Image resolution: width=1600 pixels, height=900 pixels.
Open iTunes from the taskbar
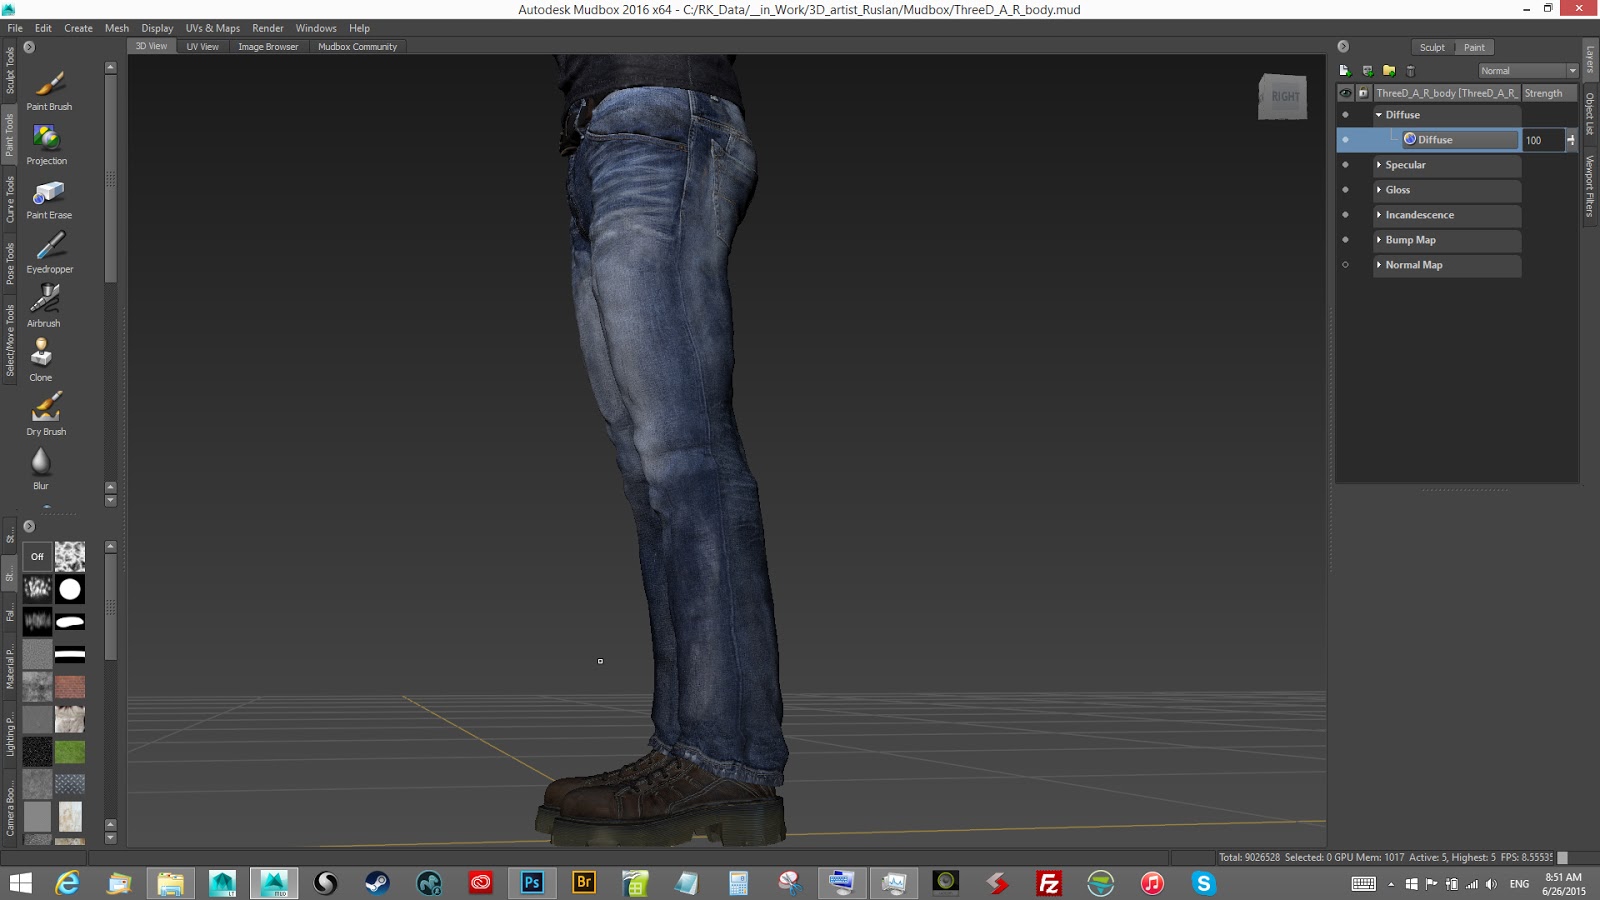point(1152,882)
